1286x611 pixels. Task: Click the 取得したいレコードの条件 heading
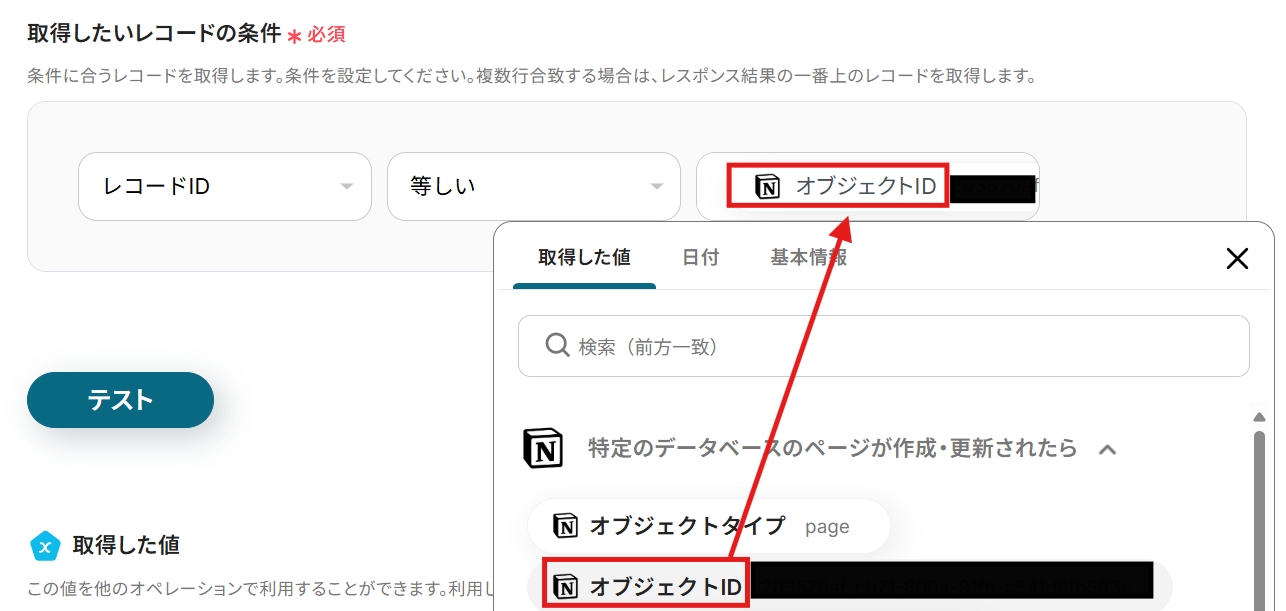[x=154, y=33]
